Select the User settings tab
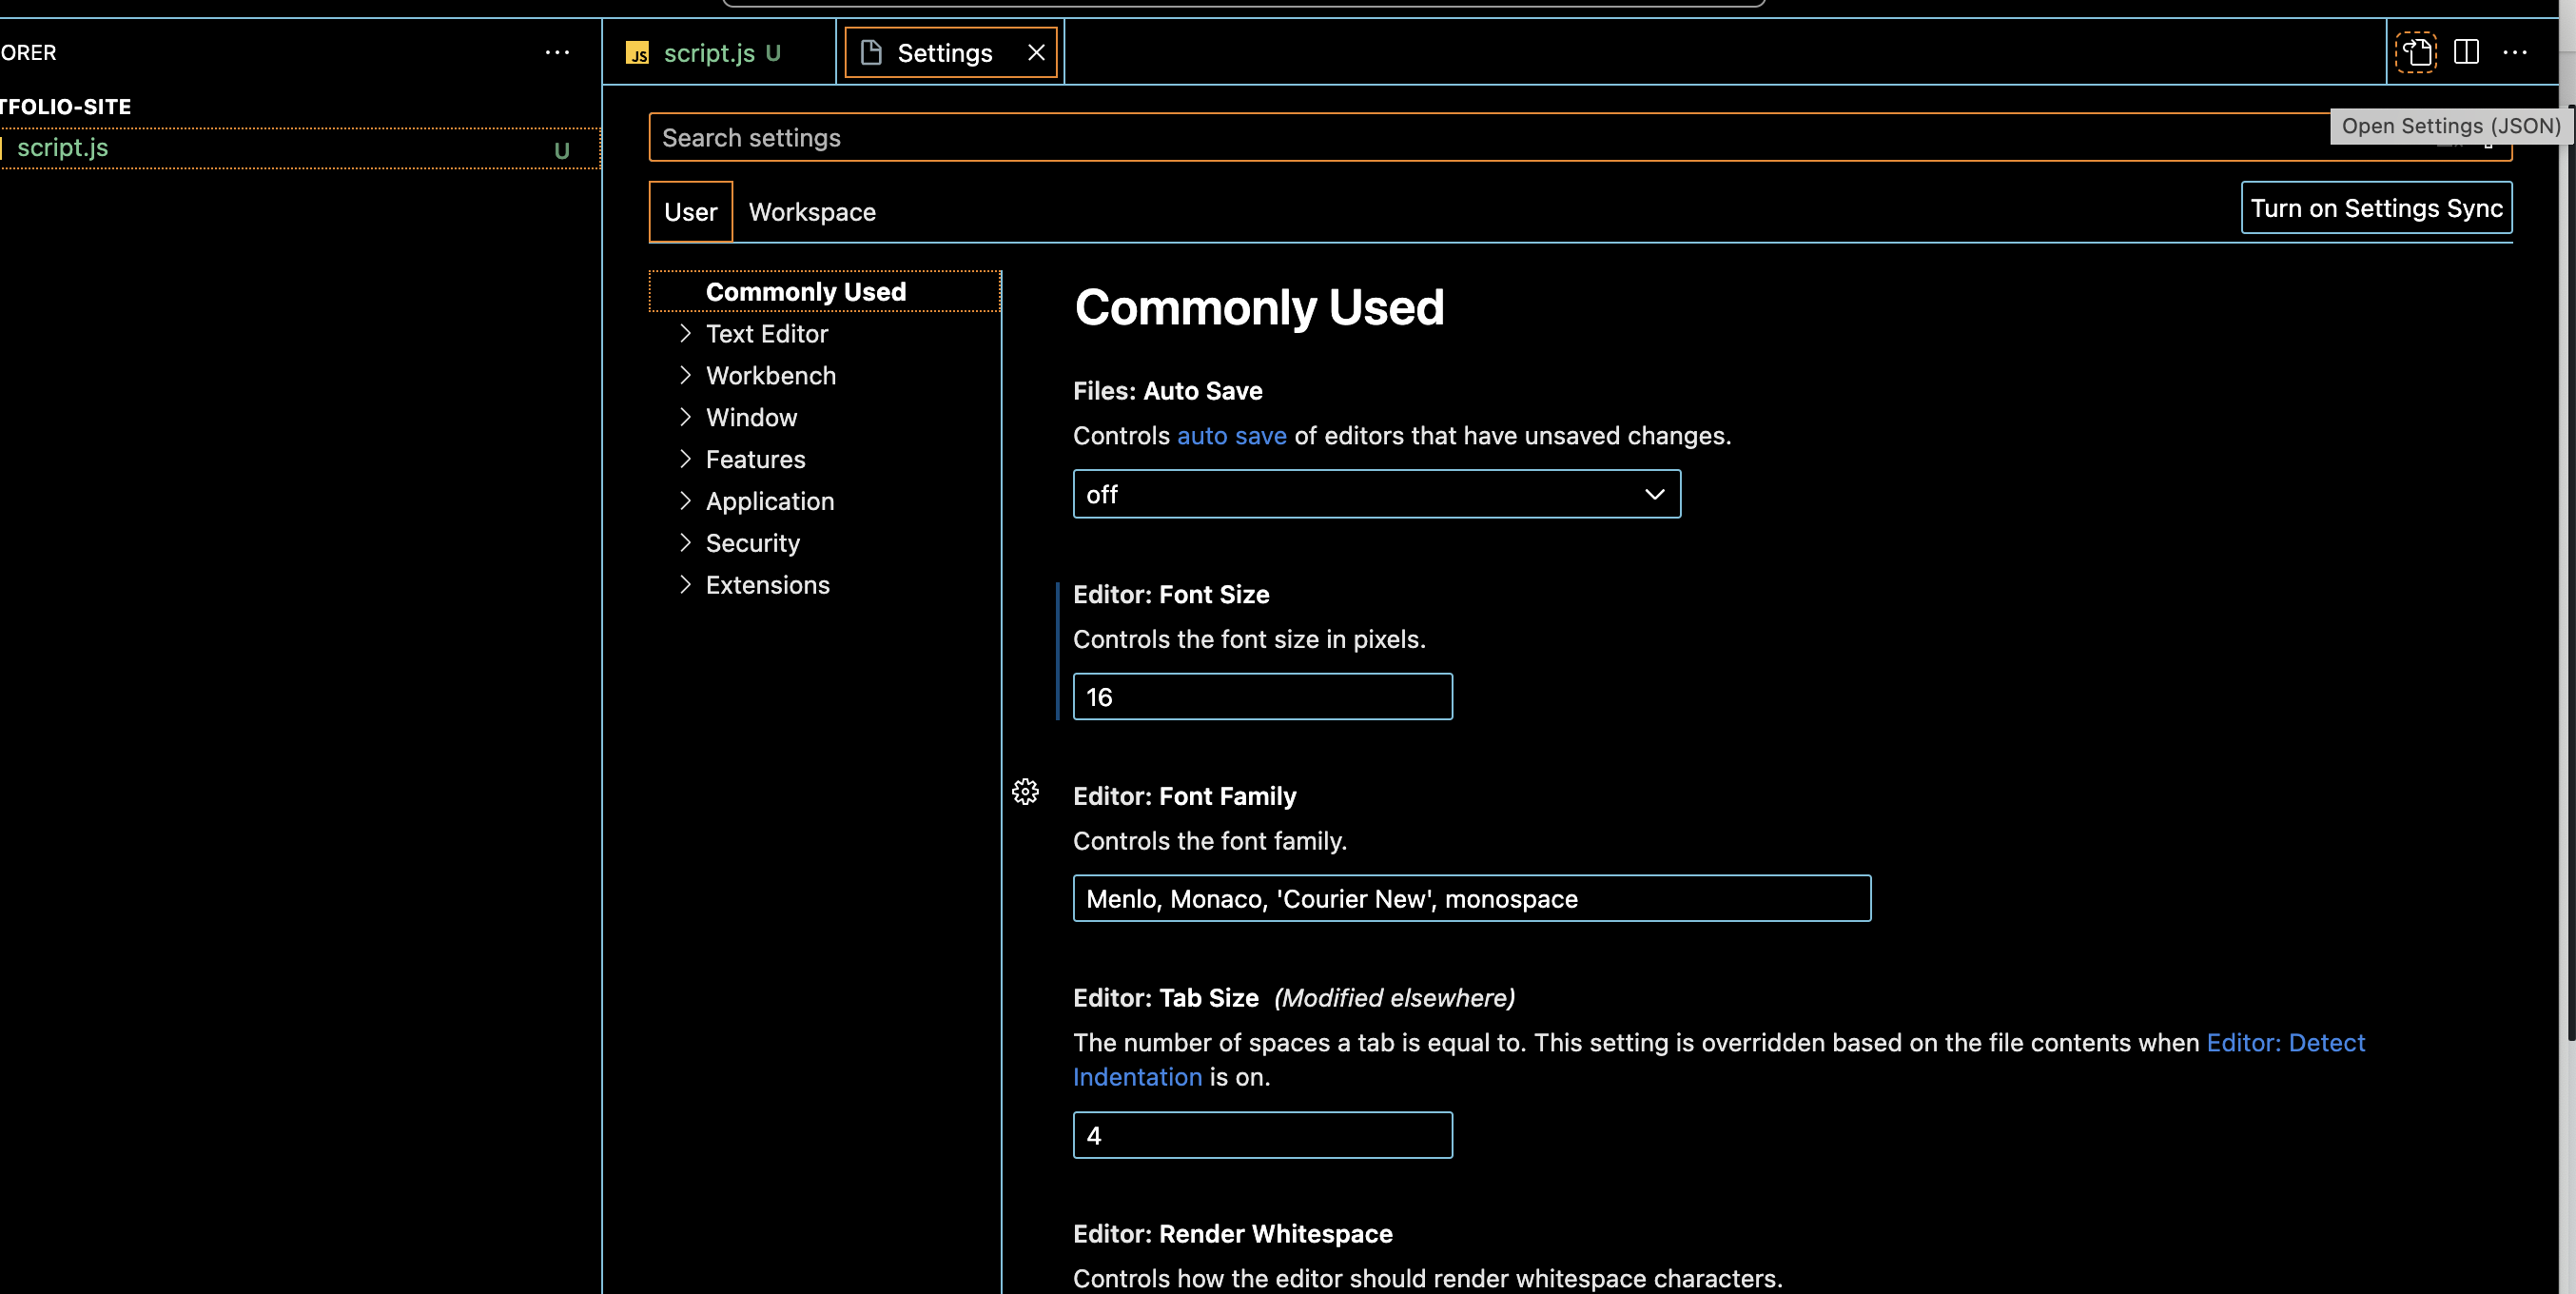This screenshot has height=1294, width=2576. click(x=690, y=212)
